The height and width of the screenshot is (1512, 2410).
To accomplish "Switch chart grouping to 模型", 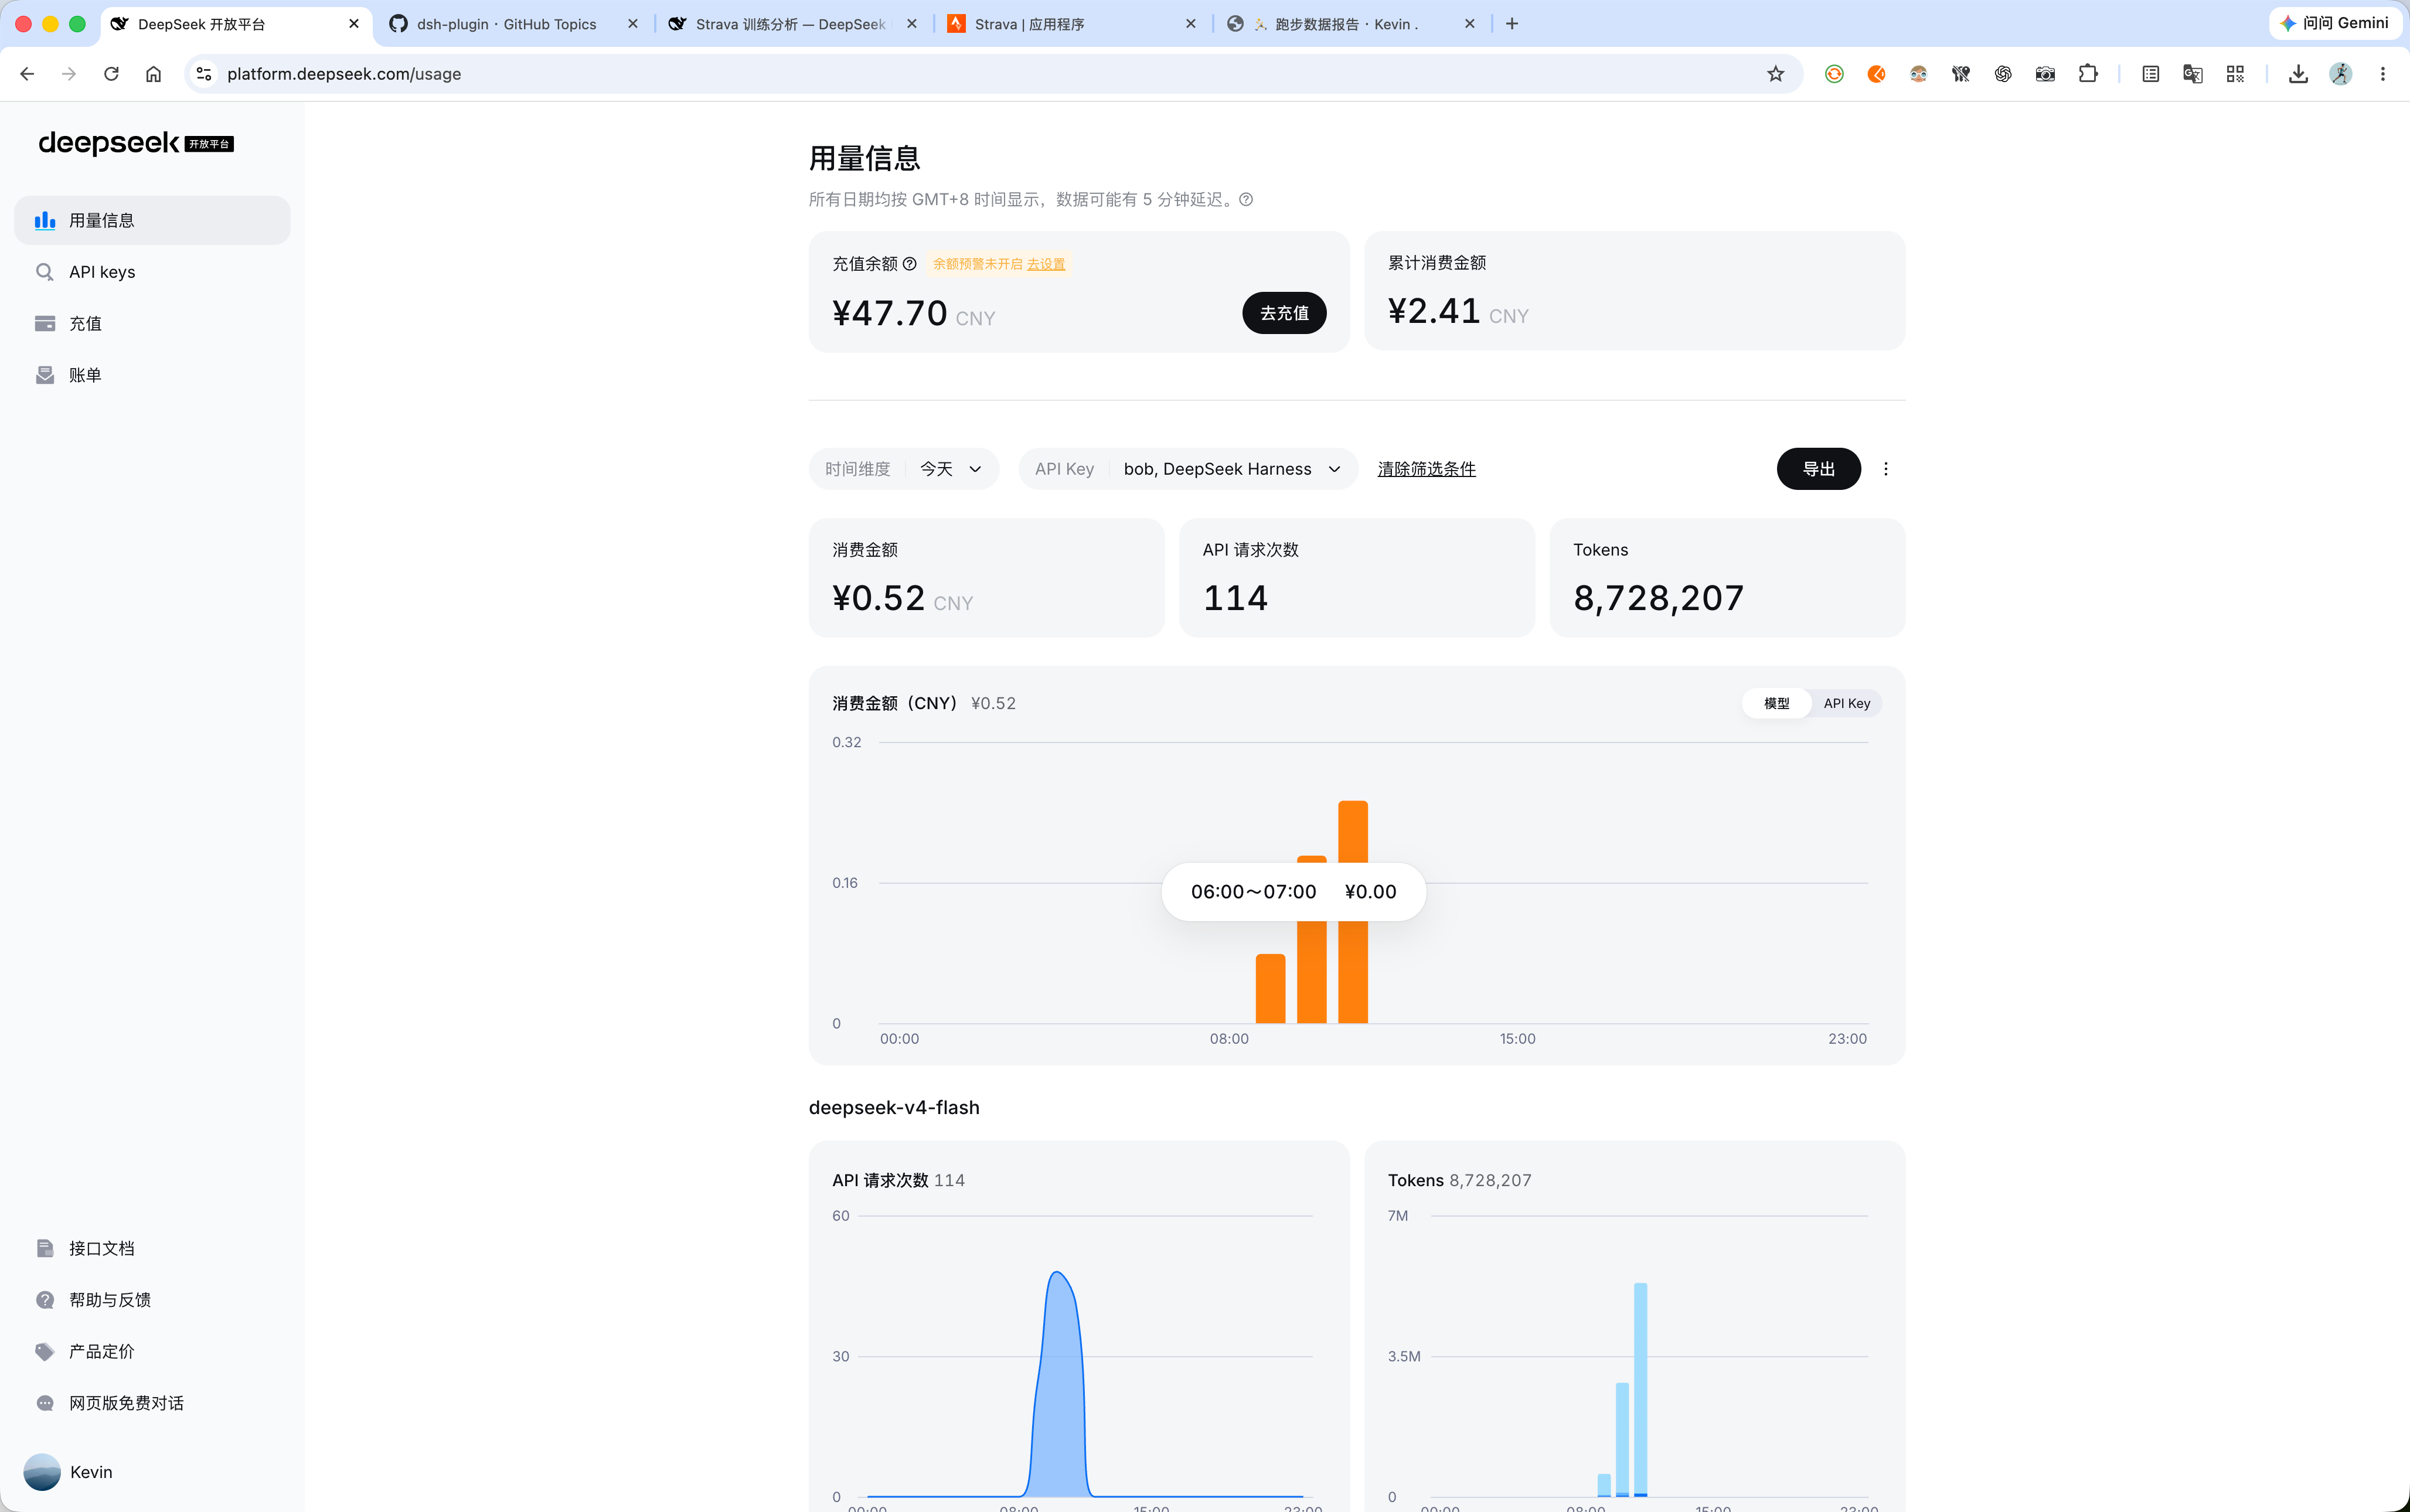I will pos(1776,703).
